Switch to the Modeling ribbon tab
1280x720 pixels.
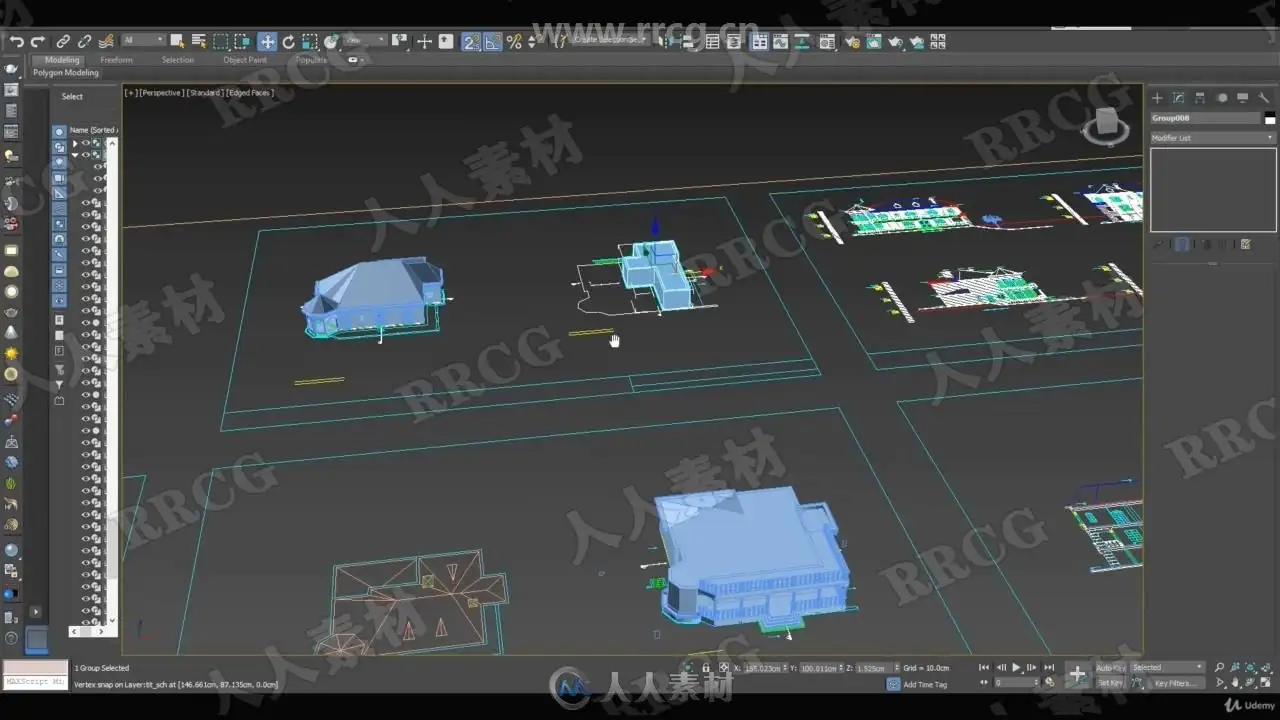(x=62, y=60)
